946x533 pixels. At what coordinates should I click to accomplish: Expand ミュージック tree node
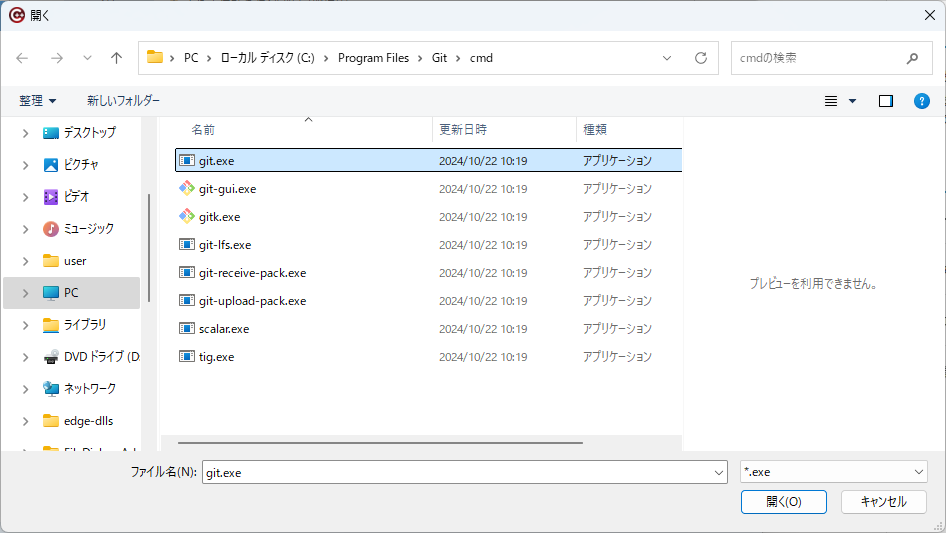(x=25, y=229)
